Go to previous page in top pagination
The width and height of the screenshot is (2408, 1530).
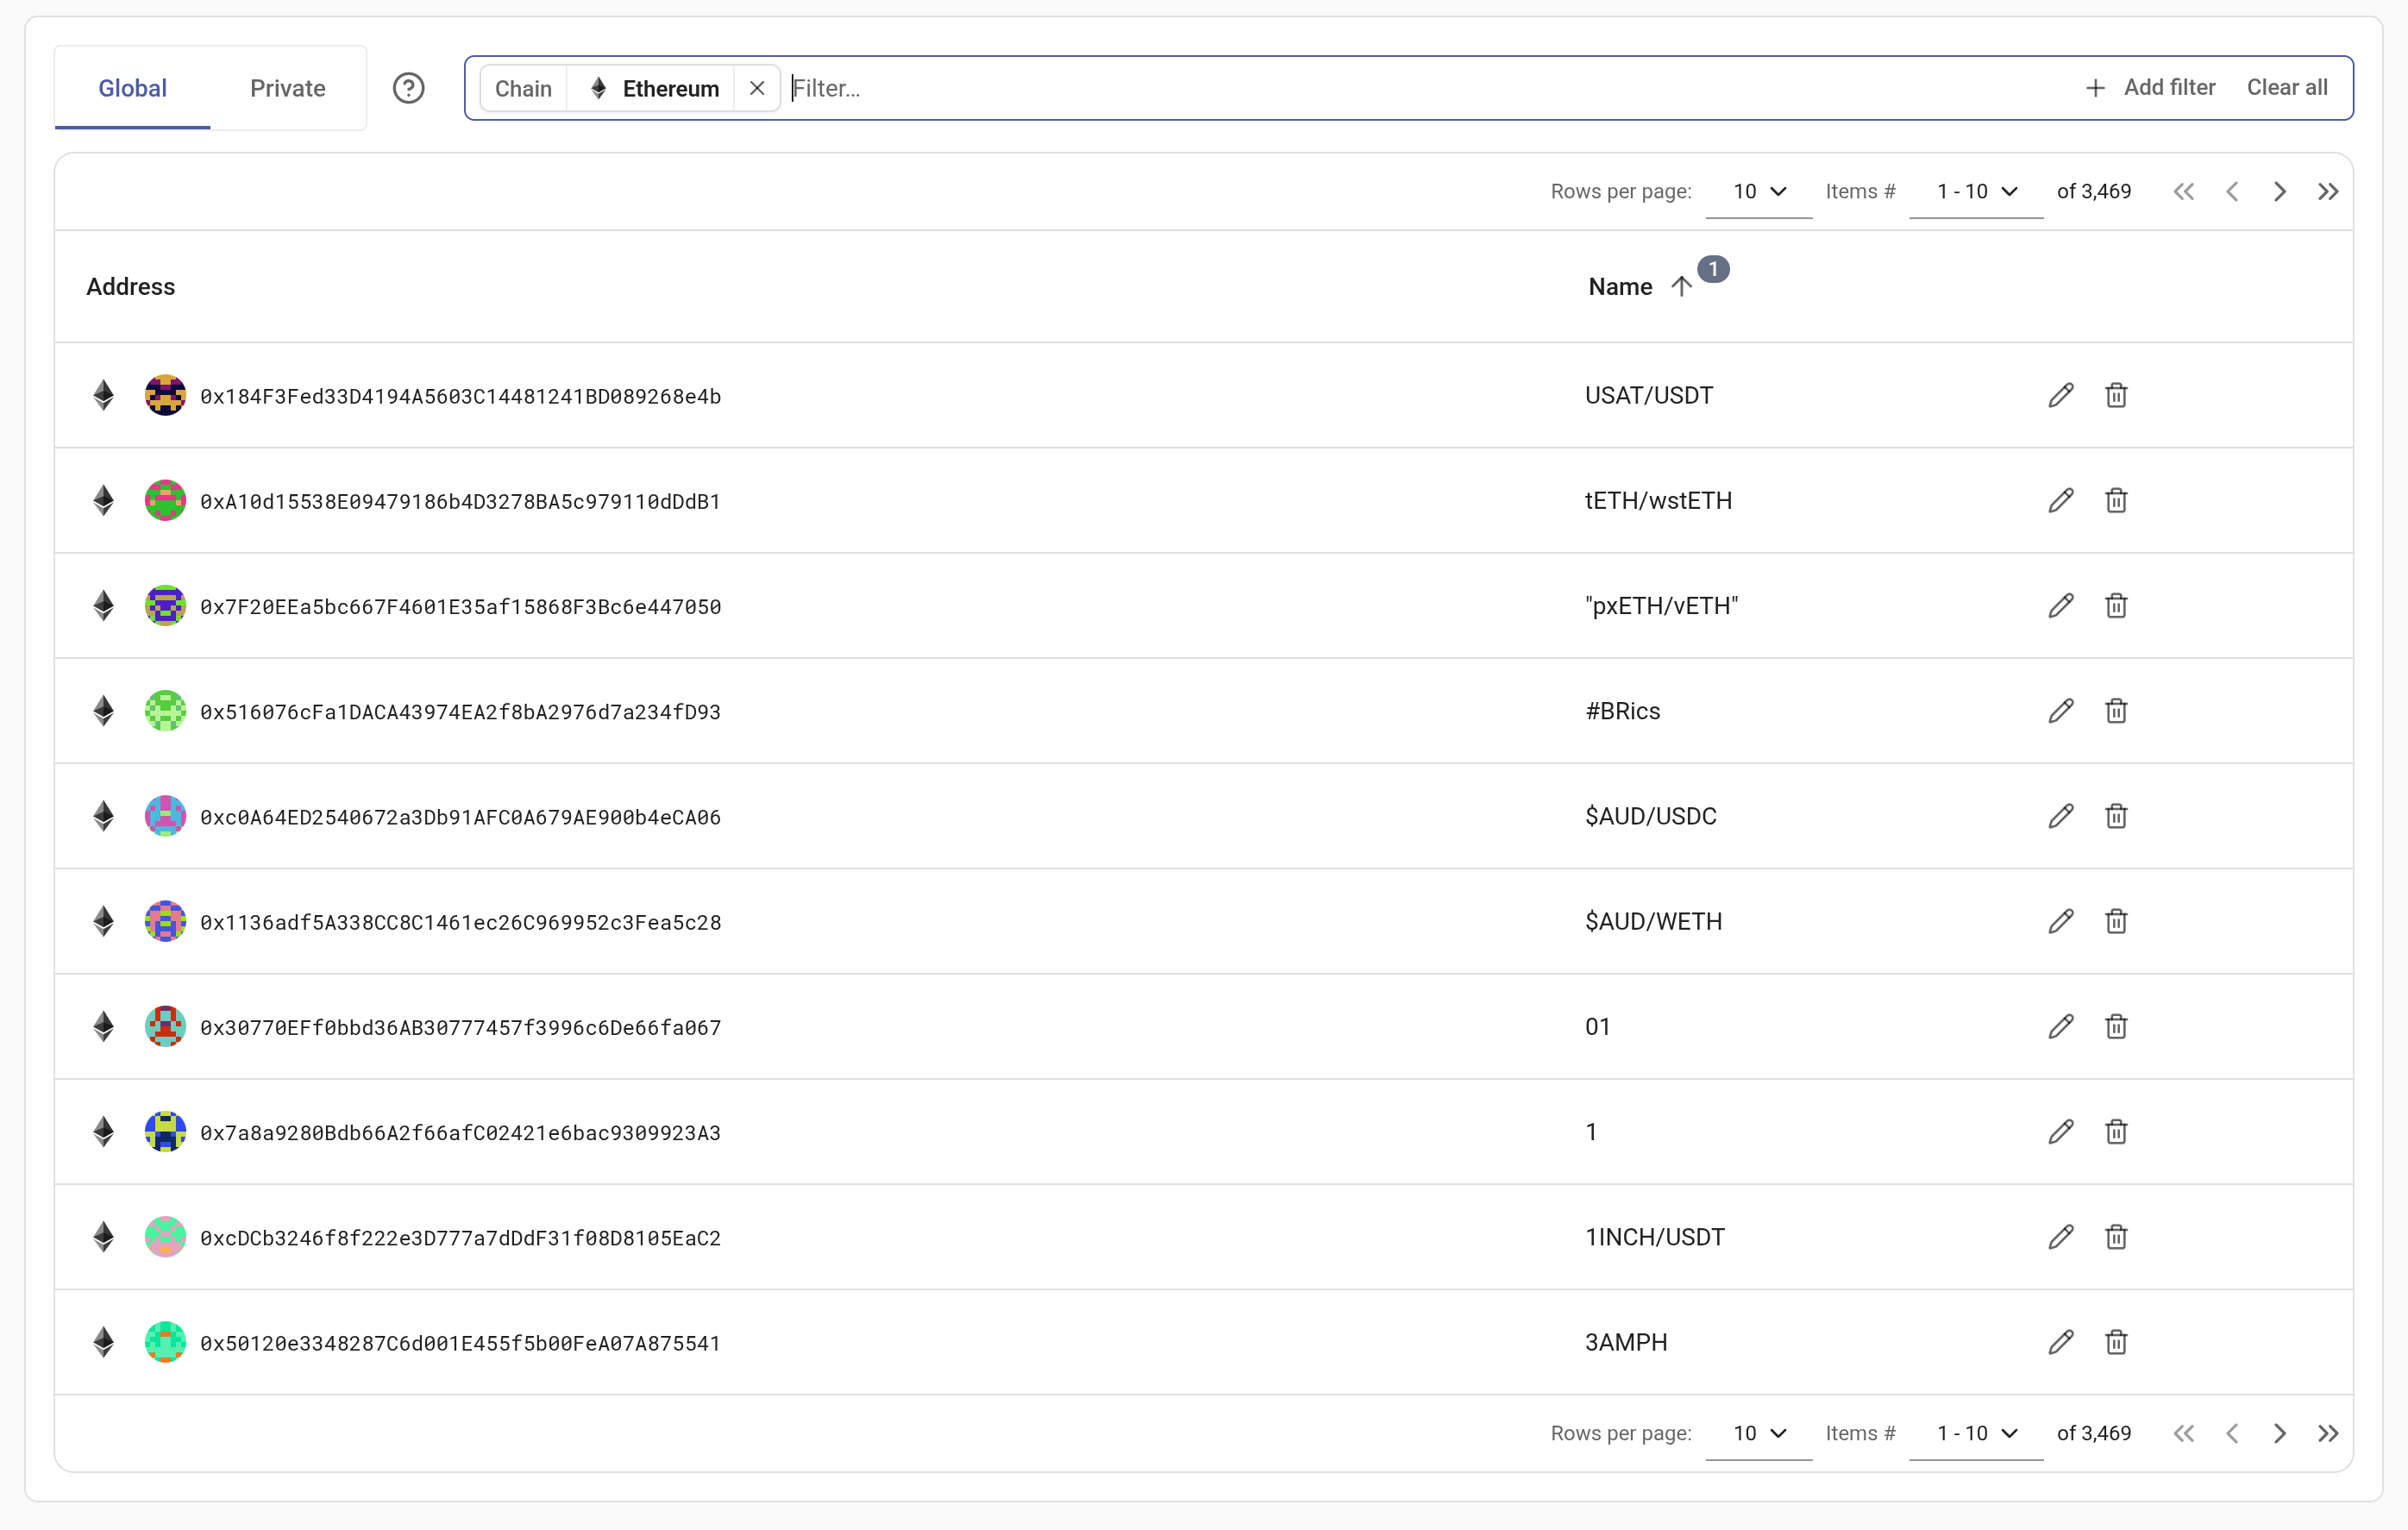click(2231, 191)
